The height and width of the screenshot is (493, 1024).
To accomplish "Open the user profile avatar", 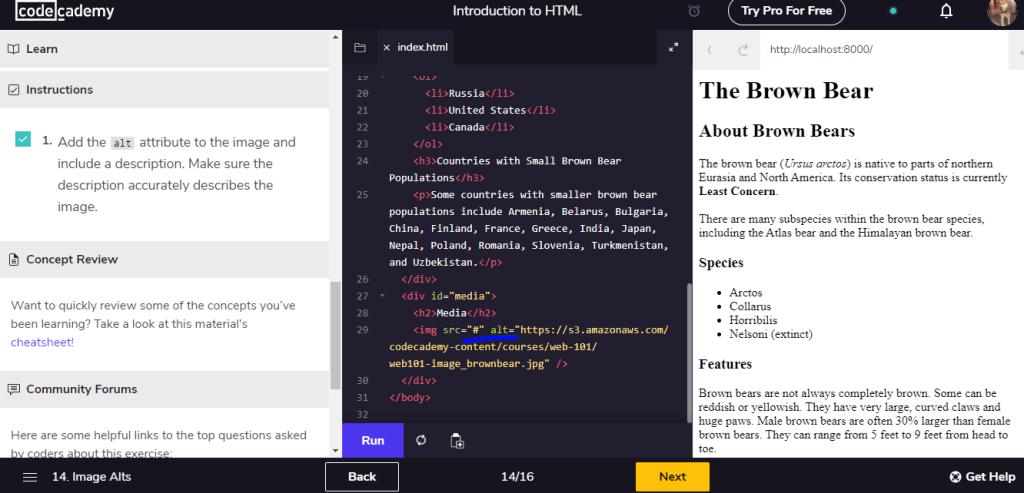I will [x=1002, y=12].
